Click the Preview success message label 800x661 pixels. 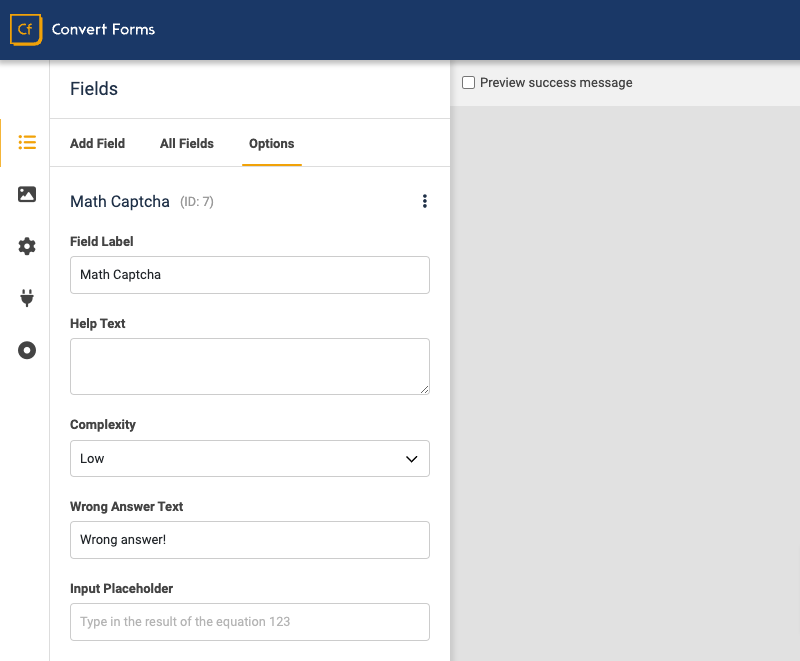(x=556, y=83)
